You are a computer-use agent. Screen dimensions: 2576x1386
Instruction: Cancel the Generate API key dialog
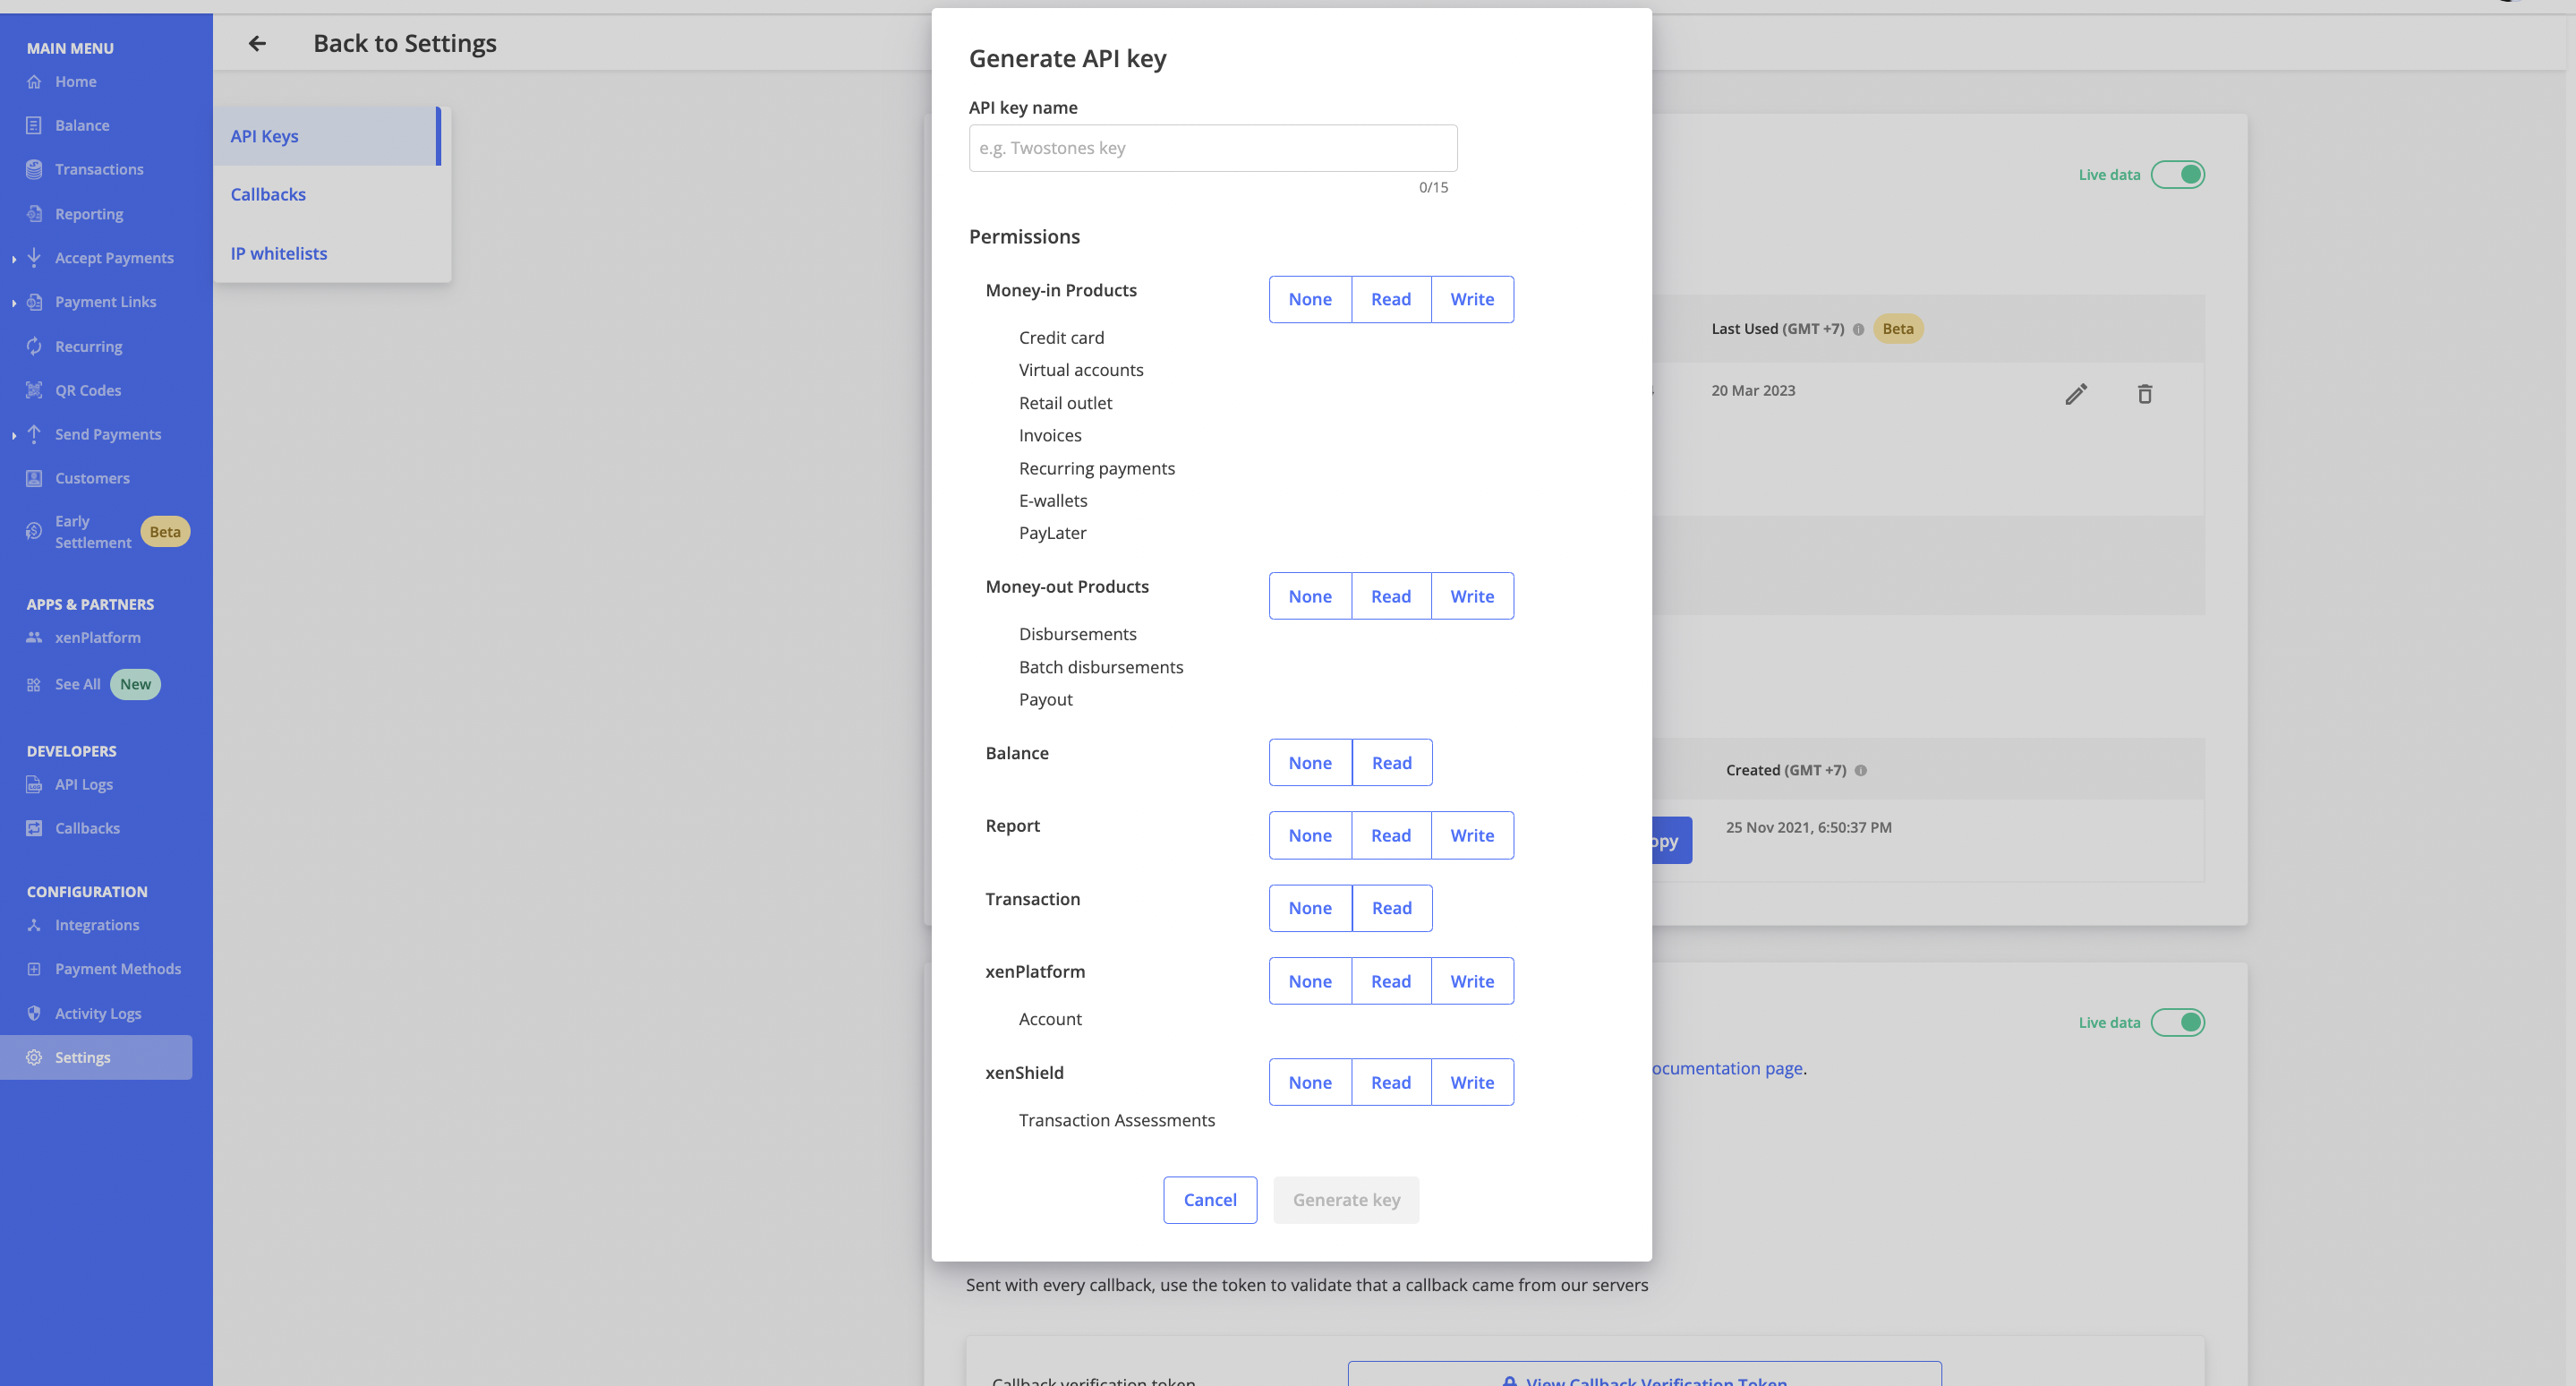pos(1210,1199)
